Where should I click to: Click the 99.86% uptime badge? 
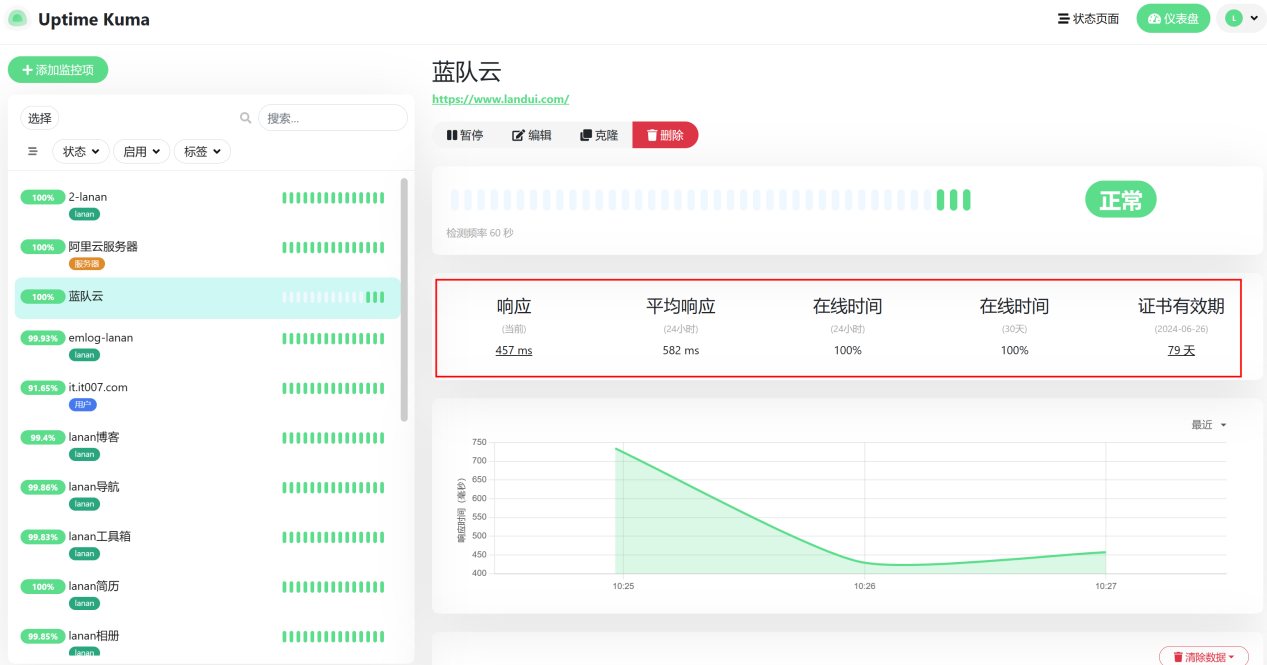coord(42,487)
